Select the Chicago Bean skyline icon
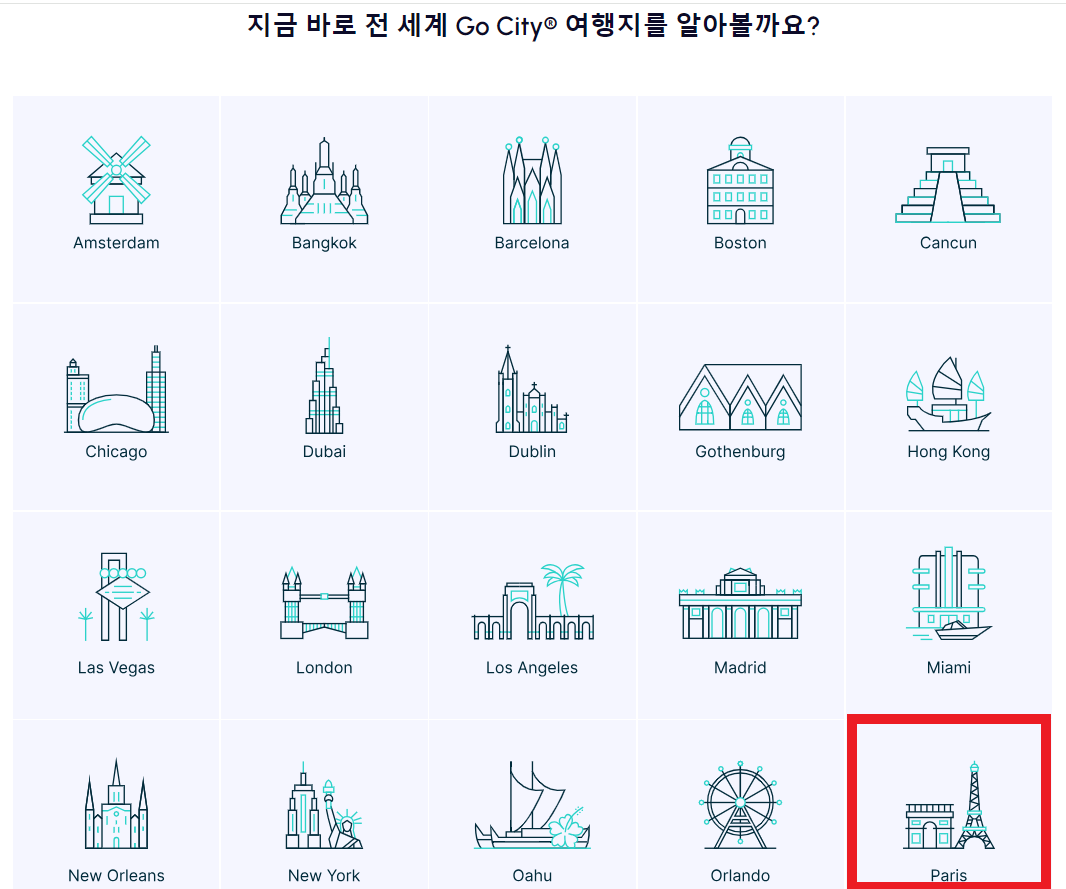The height and width of the screenshot is (889, 1066). pyautogui.click(x=116, y=390)
